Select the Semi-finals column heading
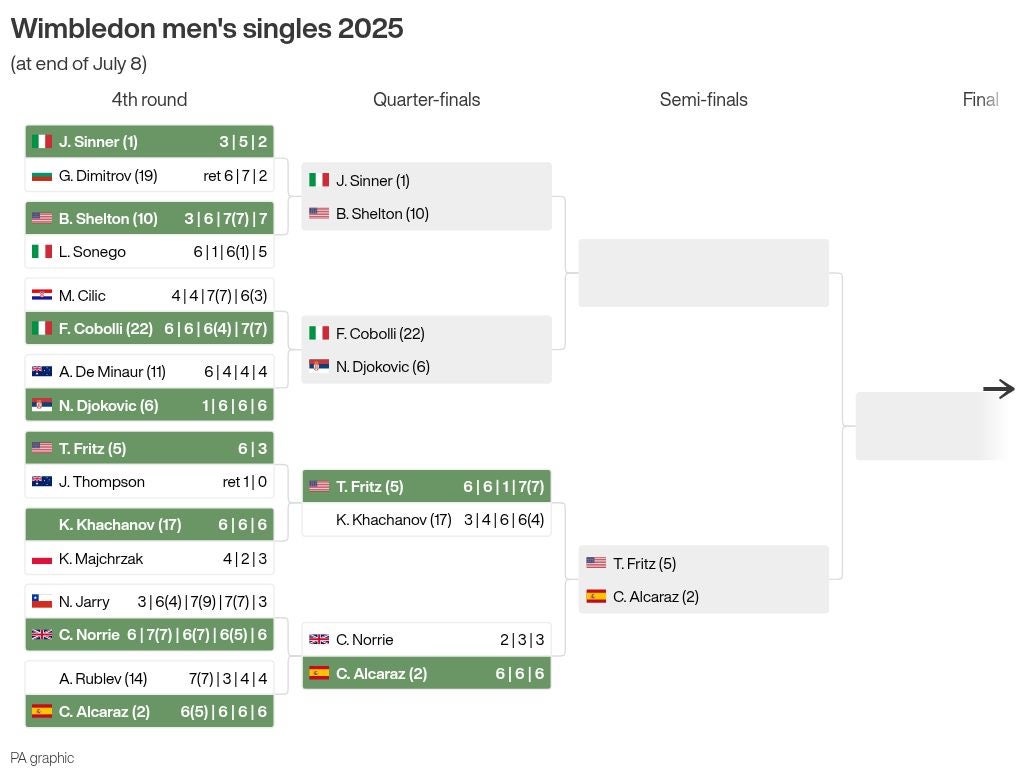The image size is (1020, 778). pos(703,100)
